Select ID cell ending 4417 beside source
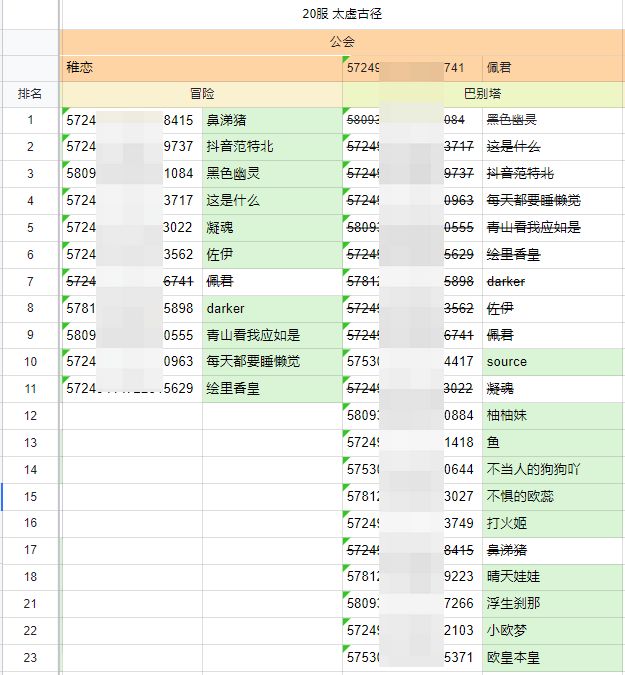Screen dimensions: 625x675 (x=412, y=362)
